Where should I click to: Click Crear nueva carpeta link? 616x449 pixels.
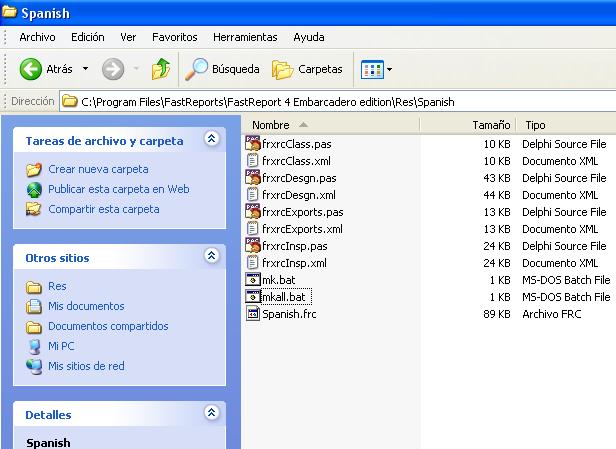[96, 169]
